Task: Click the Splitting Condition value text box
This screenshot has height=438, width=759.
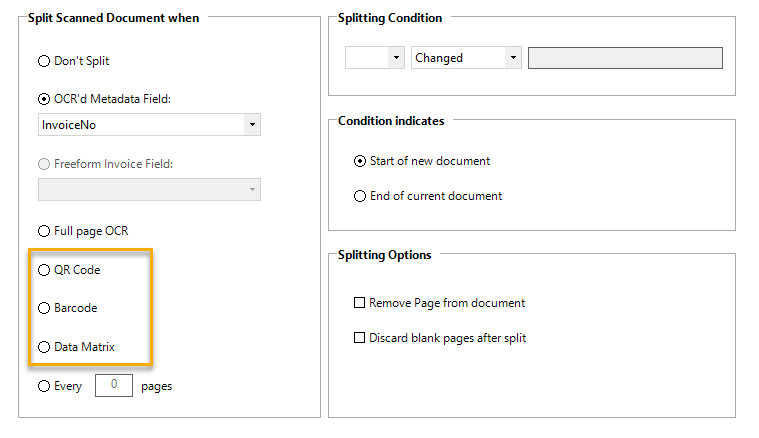Action: click(x=625, y=58)
